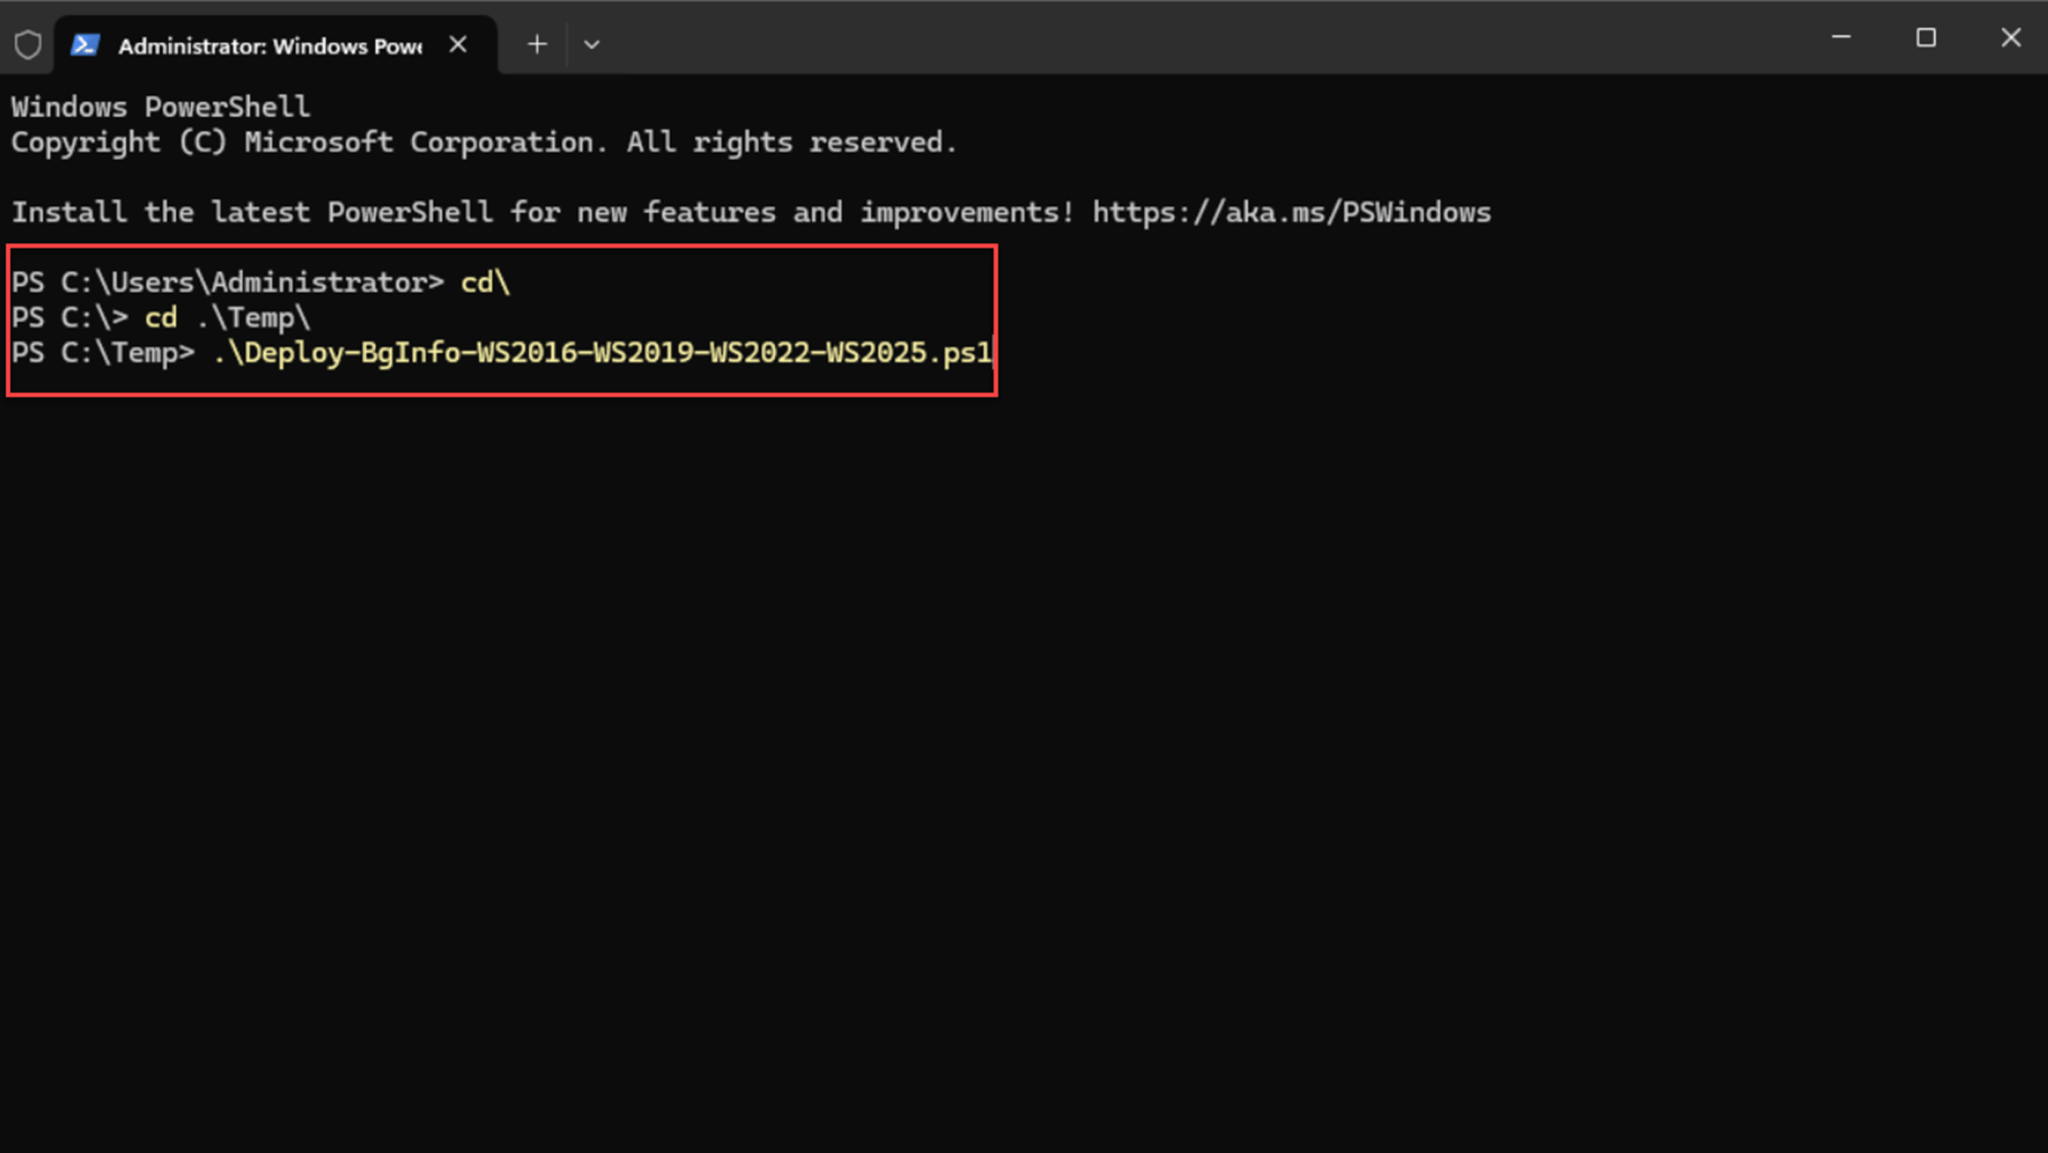Open a new tab with plus button
Screen dimensions: 2048x1153
click(x=537, y=45)
